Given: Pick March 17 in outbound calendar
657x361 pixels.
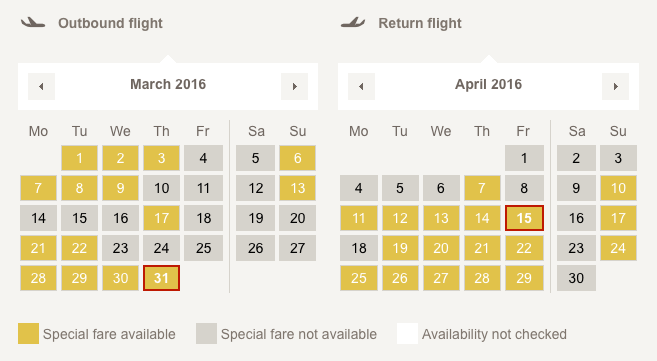Looking at the screenshot, I should (x=161, y=218).
